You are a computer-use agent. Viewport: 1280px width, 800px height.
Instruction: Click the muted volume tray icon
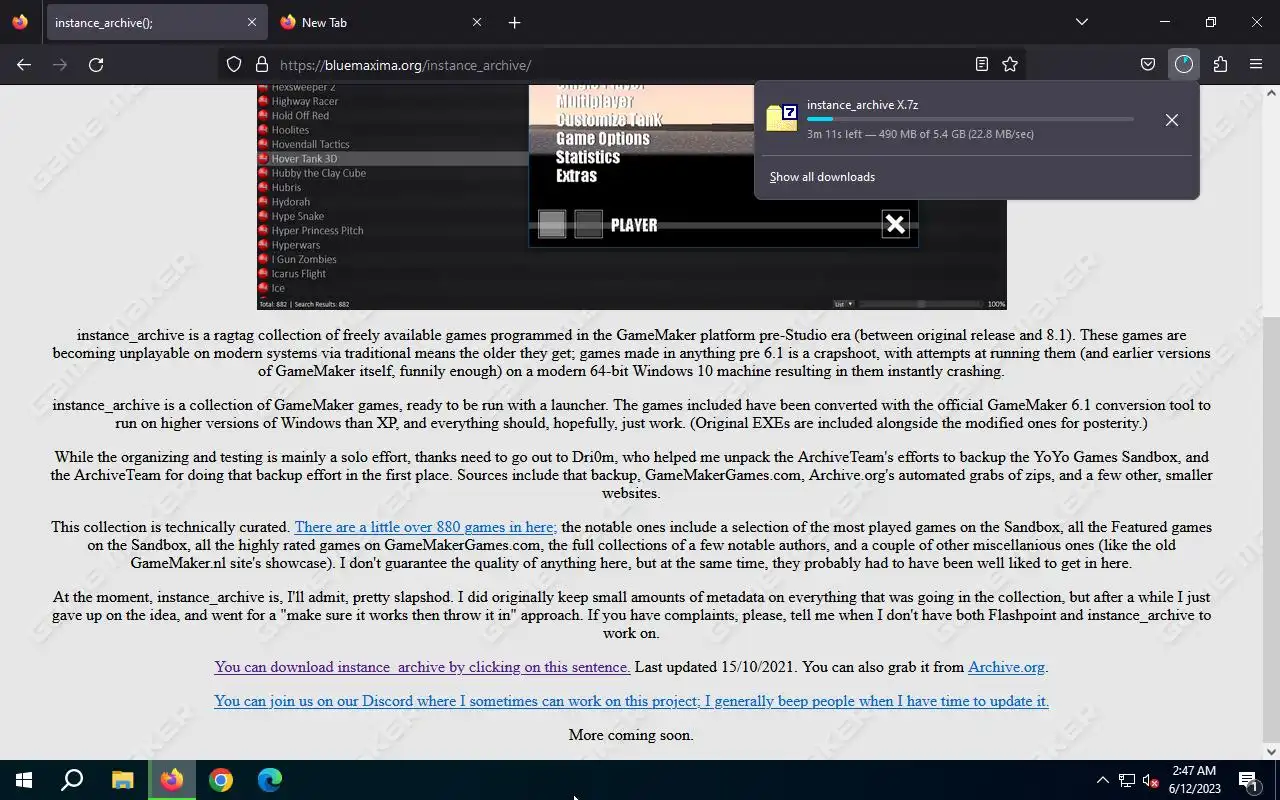point(1150,780)
